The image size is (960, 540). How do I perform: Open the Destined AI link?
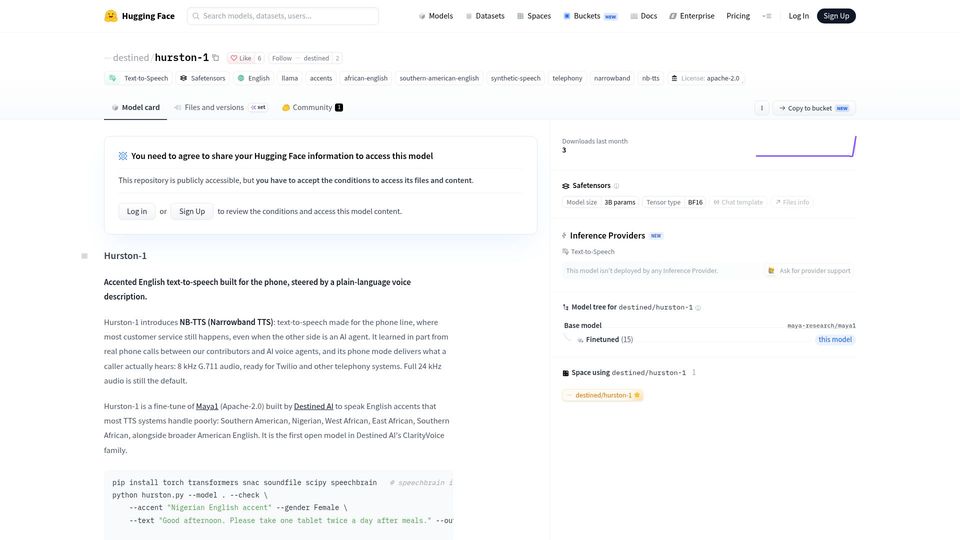pos(313,407)
